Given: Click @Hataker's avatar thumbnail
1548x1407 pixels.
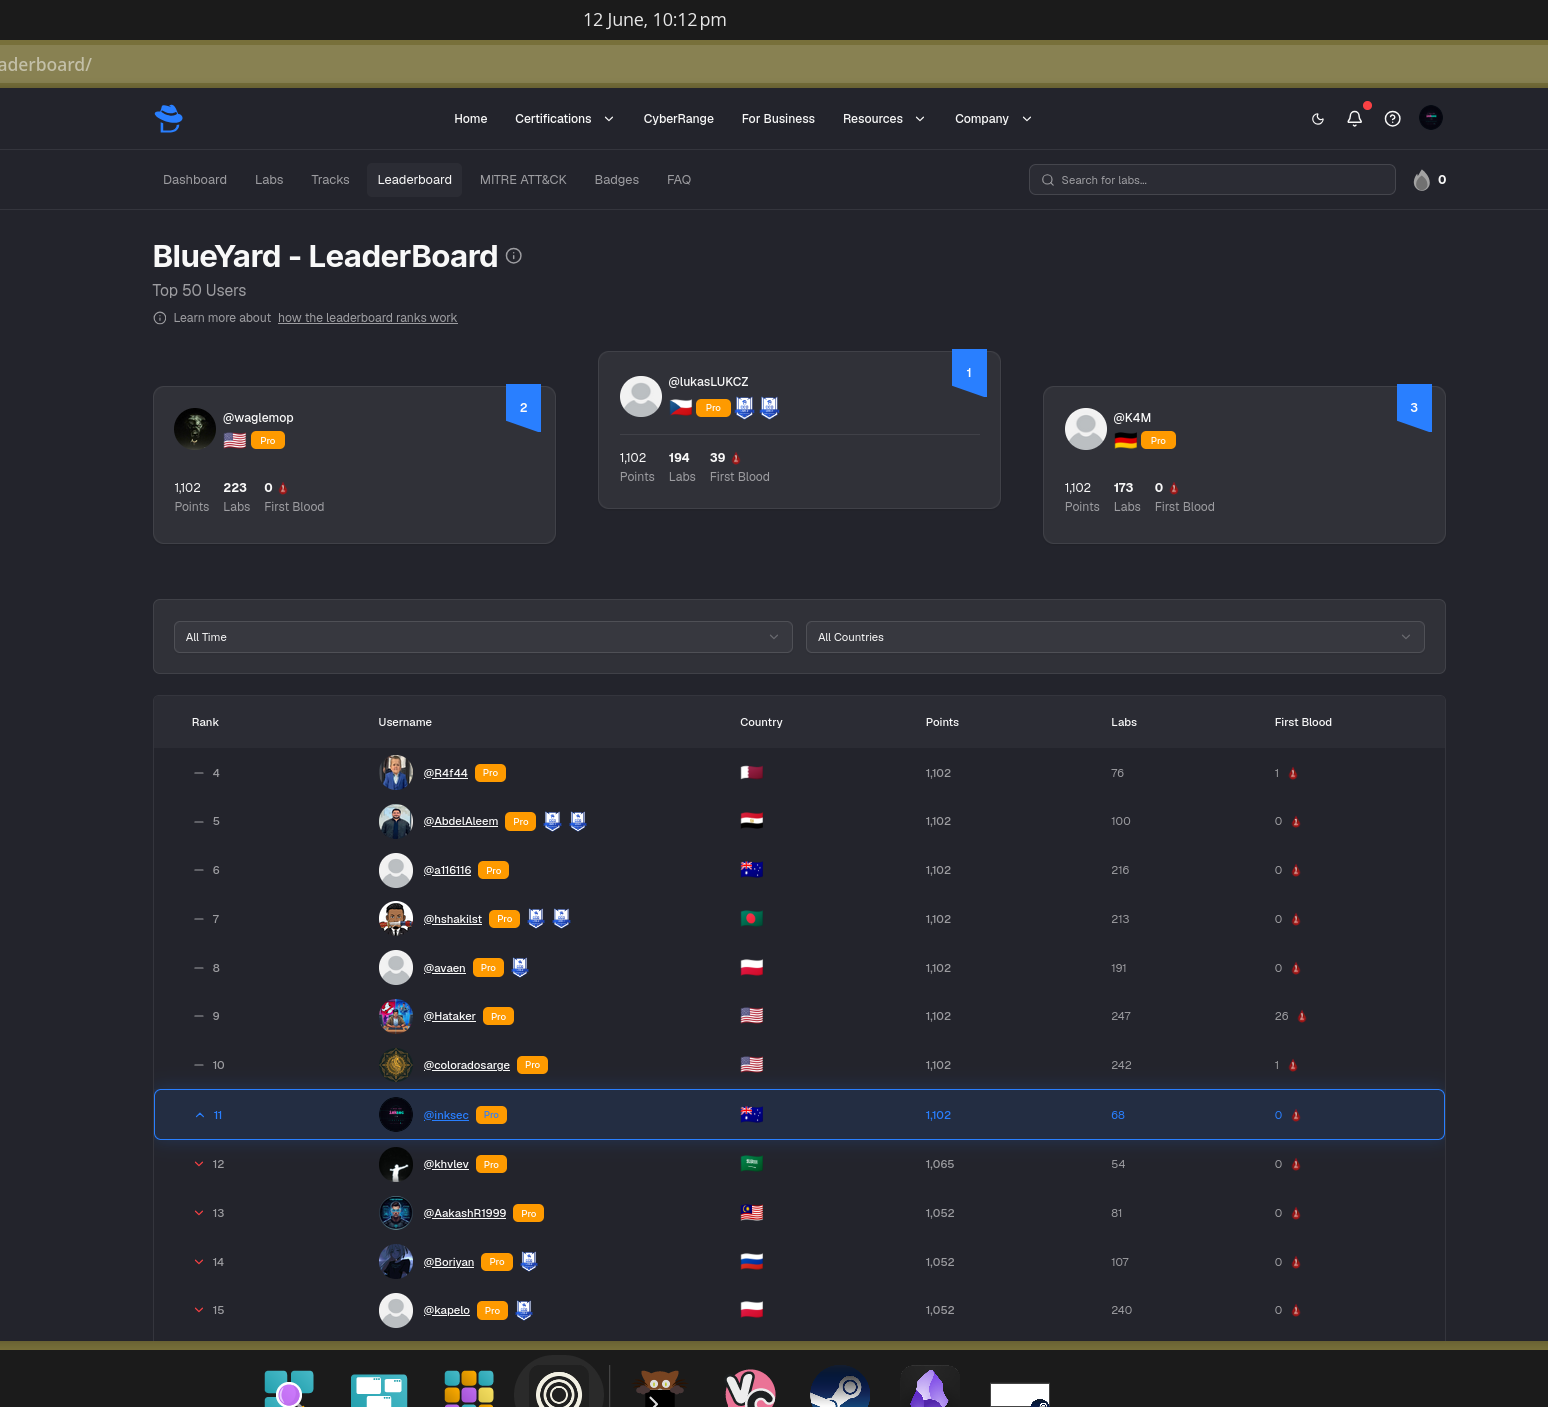Looking at the screenshot, I should coord(396,1016).
